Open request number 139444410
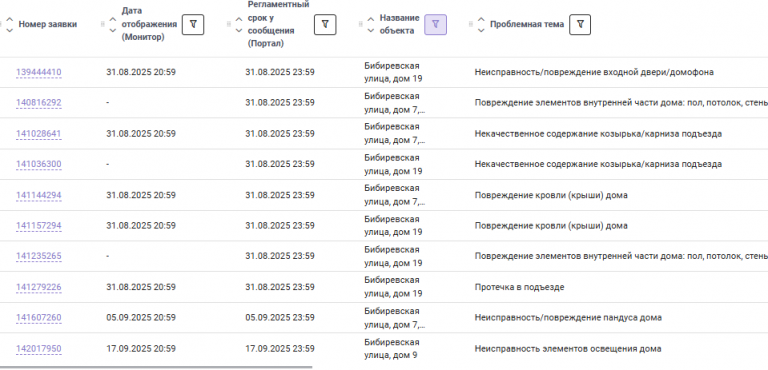The height and width of the screenshot is (370, 768). click(x=39, y=73)
